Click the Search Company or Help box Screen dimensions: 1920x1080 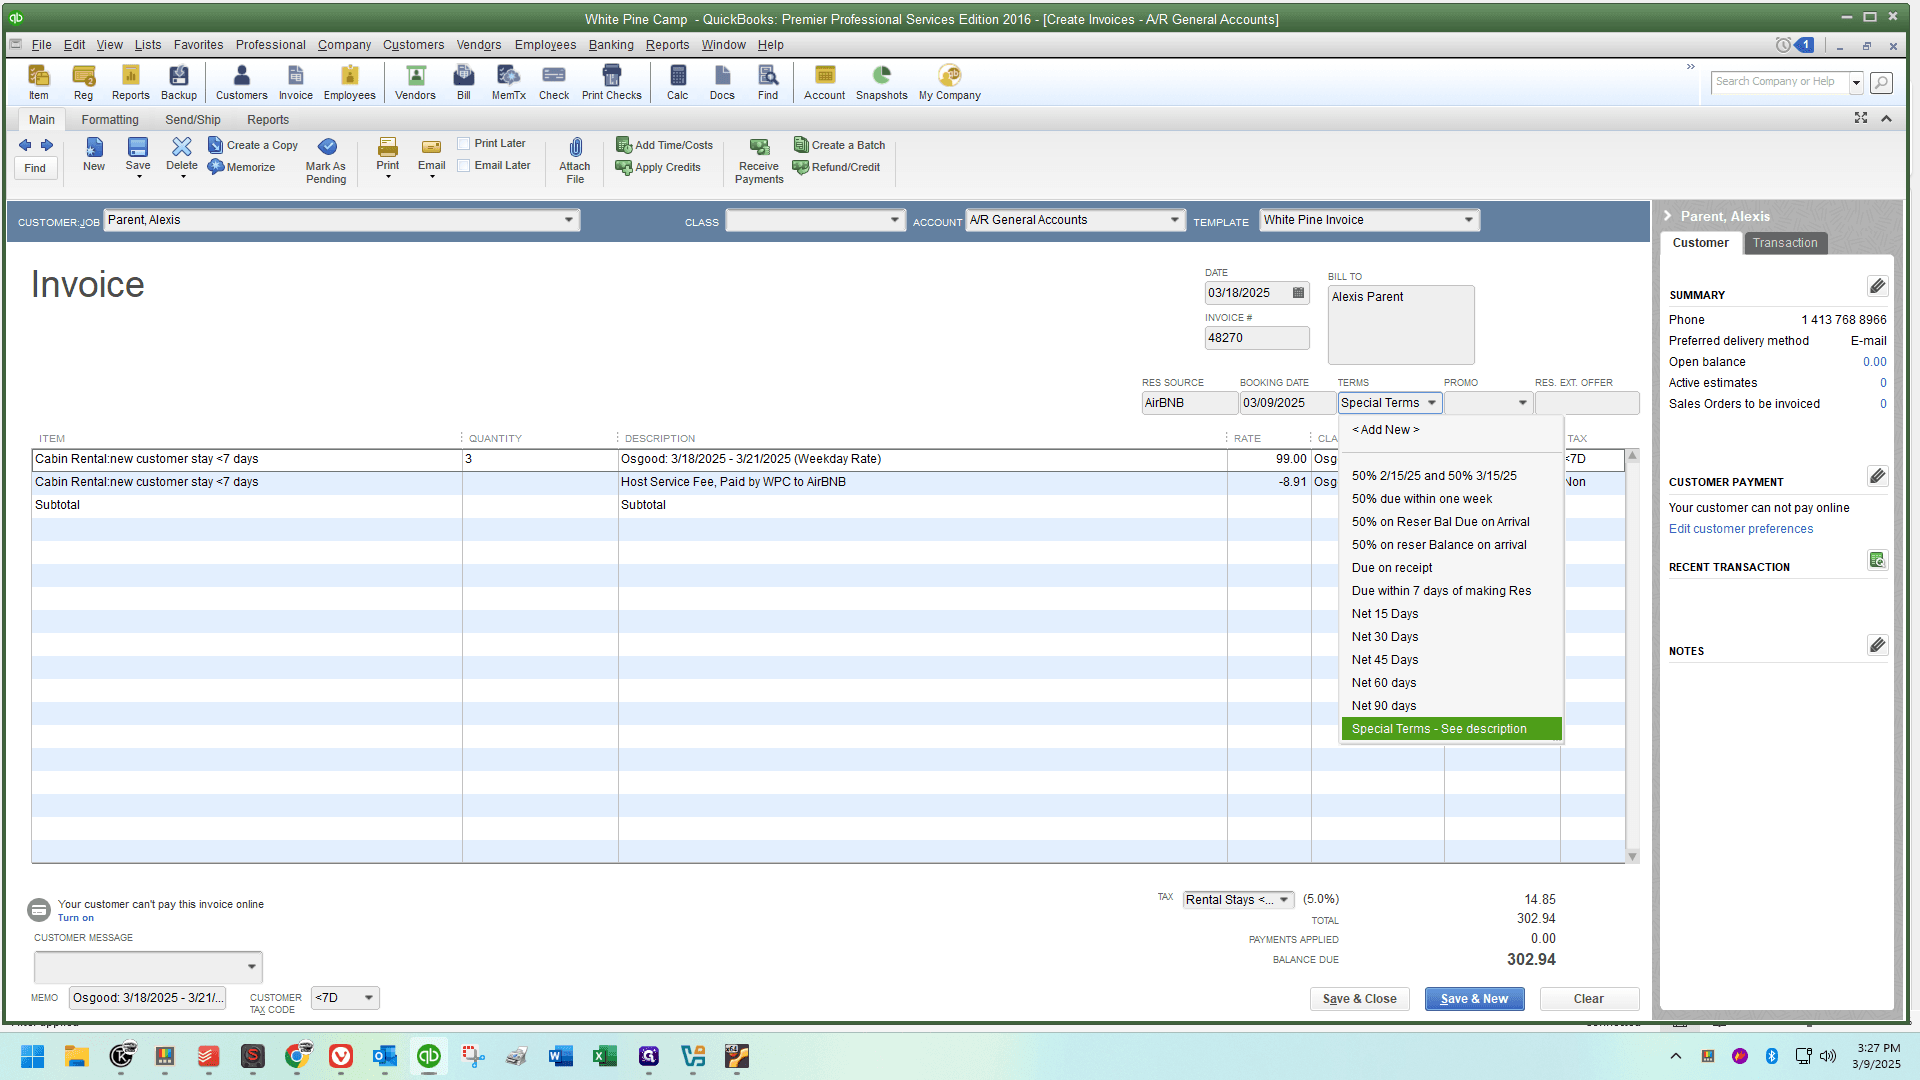point(1780,82)
